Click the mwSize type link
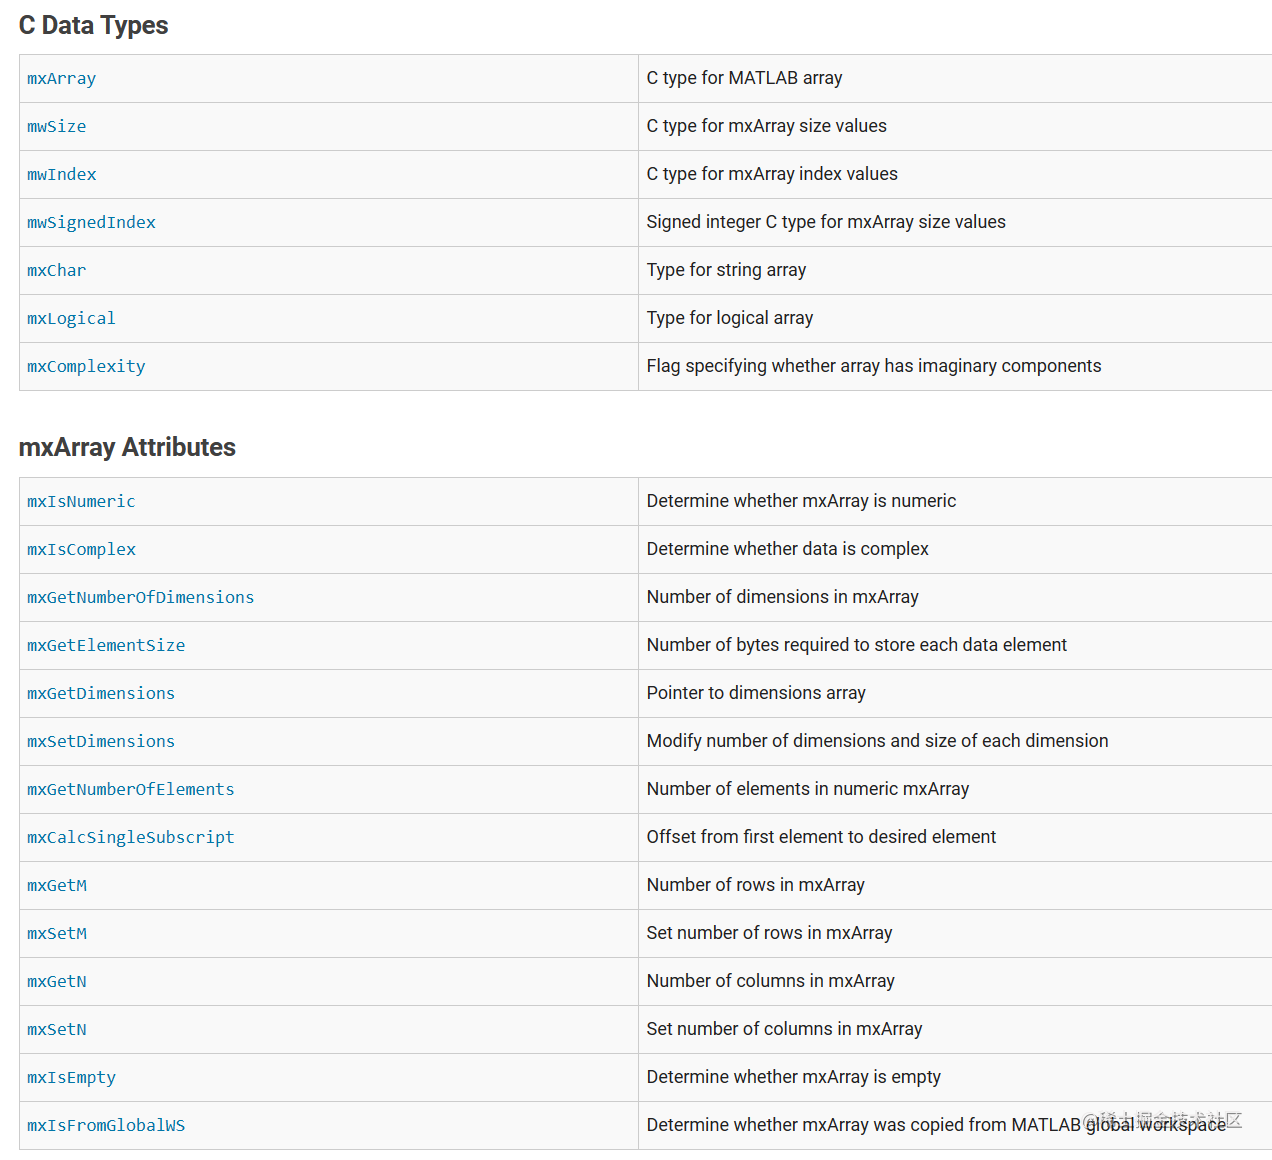The width and height of the screenshot is (1272, 1160). point(57,127)
